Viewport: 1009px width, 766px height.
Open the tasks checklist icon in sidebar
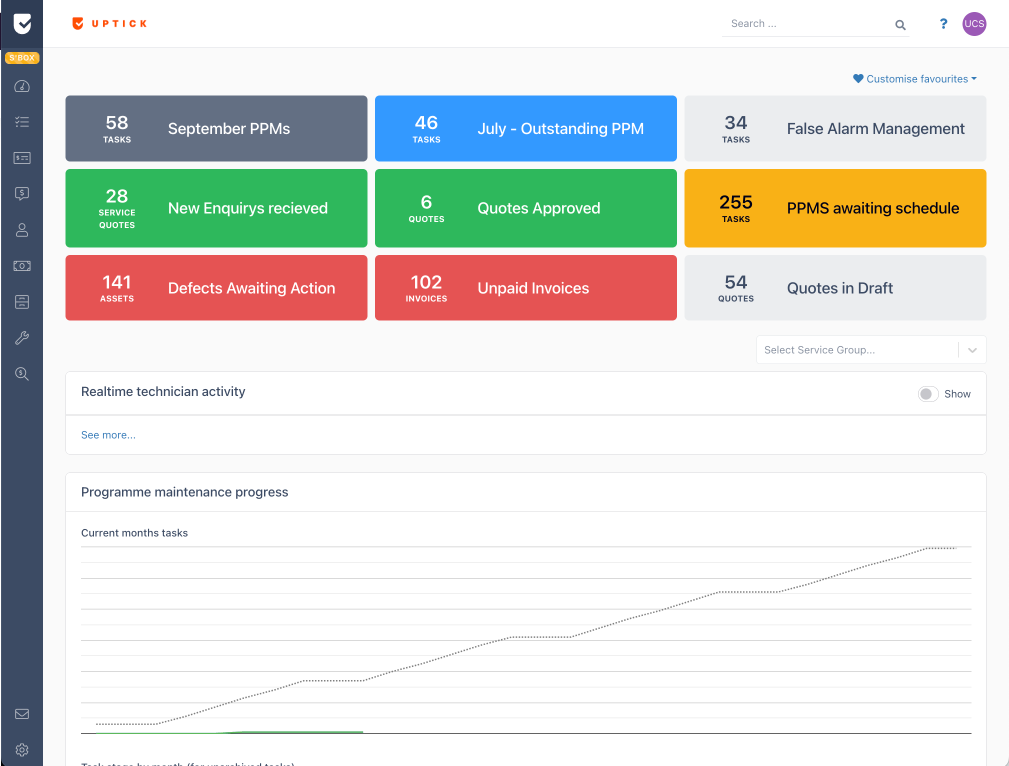[x=22, y=122]
